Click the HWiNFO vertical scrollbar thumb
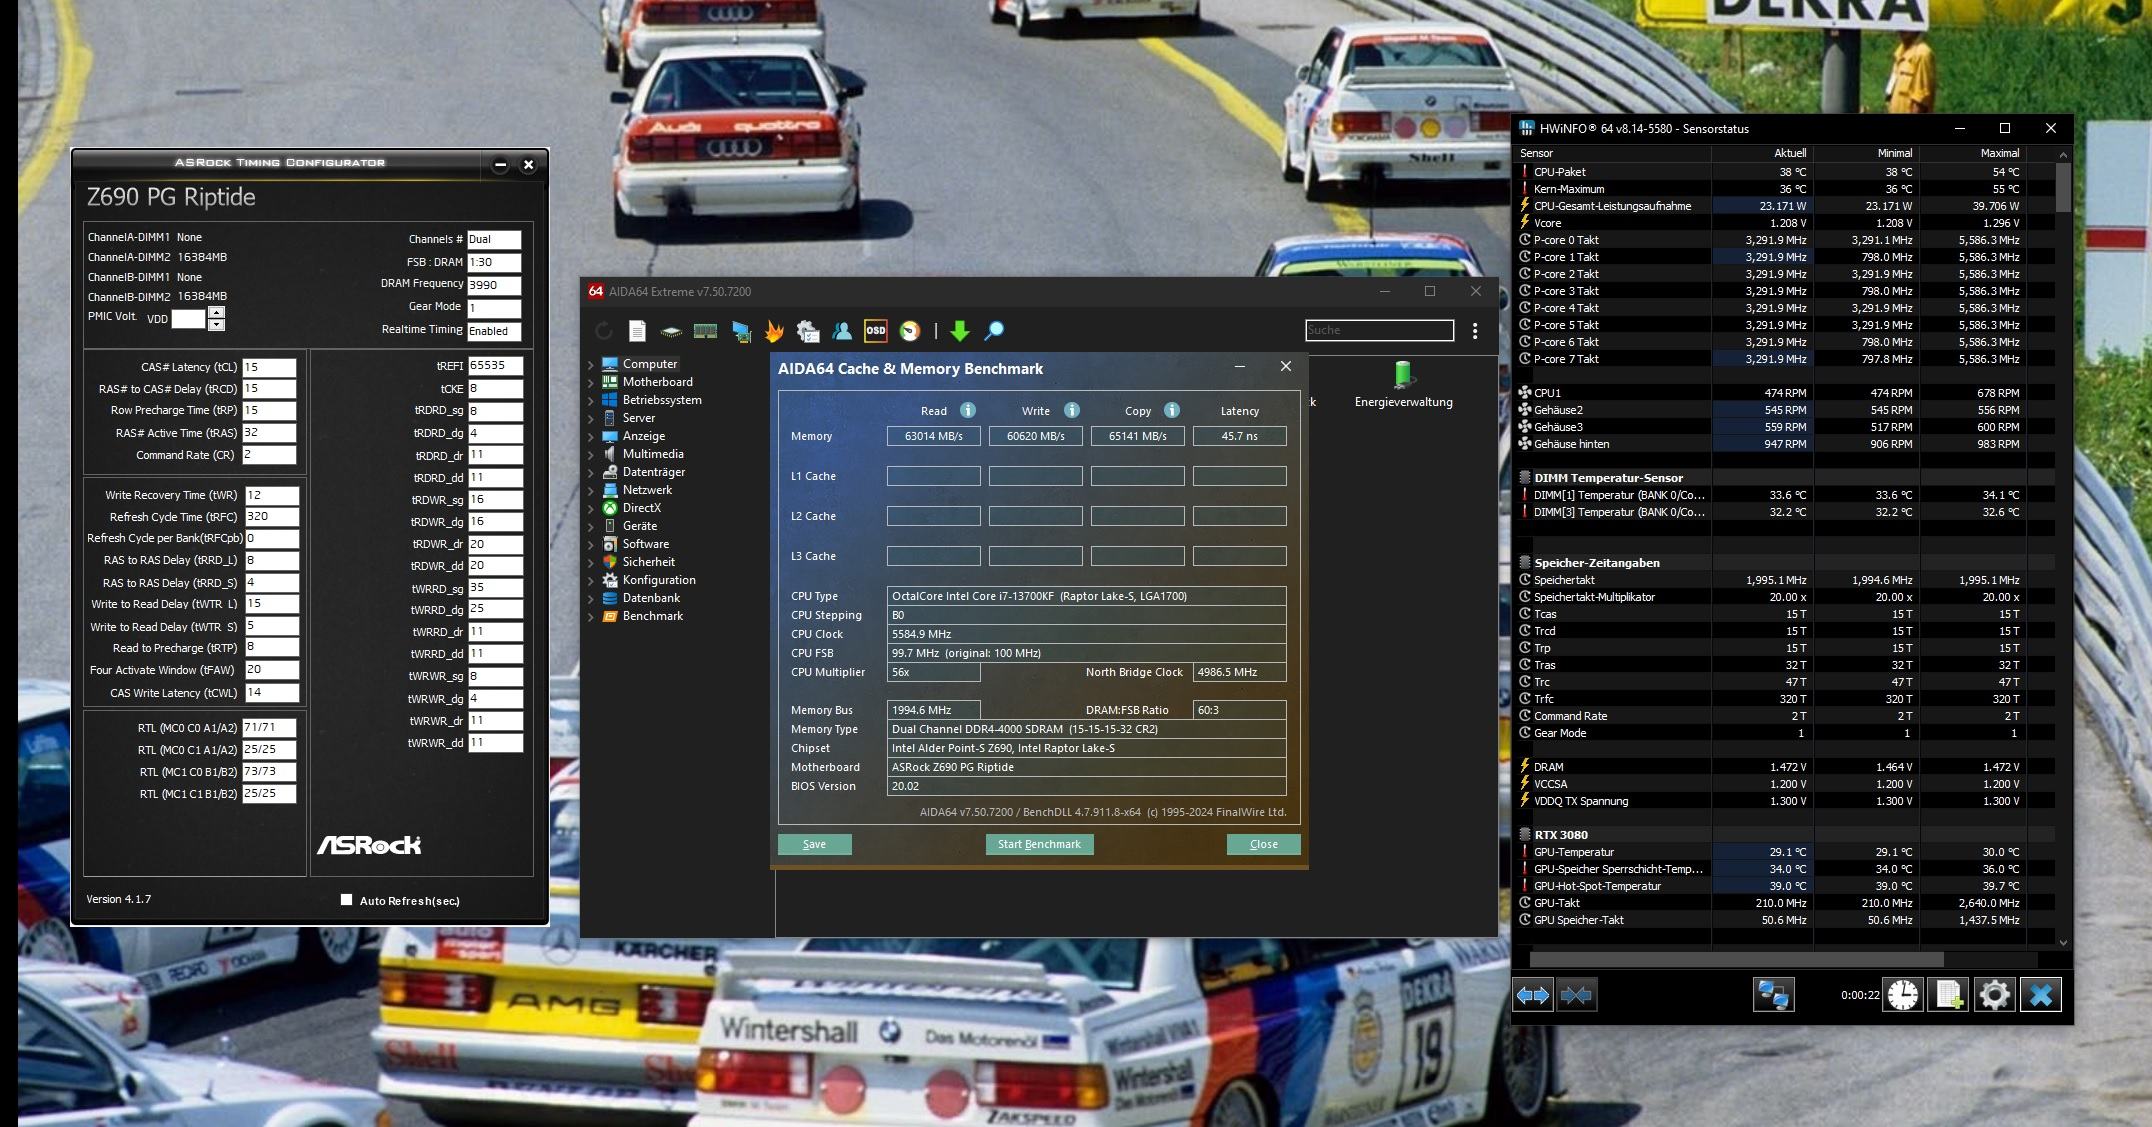 2063,188
